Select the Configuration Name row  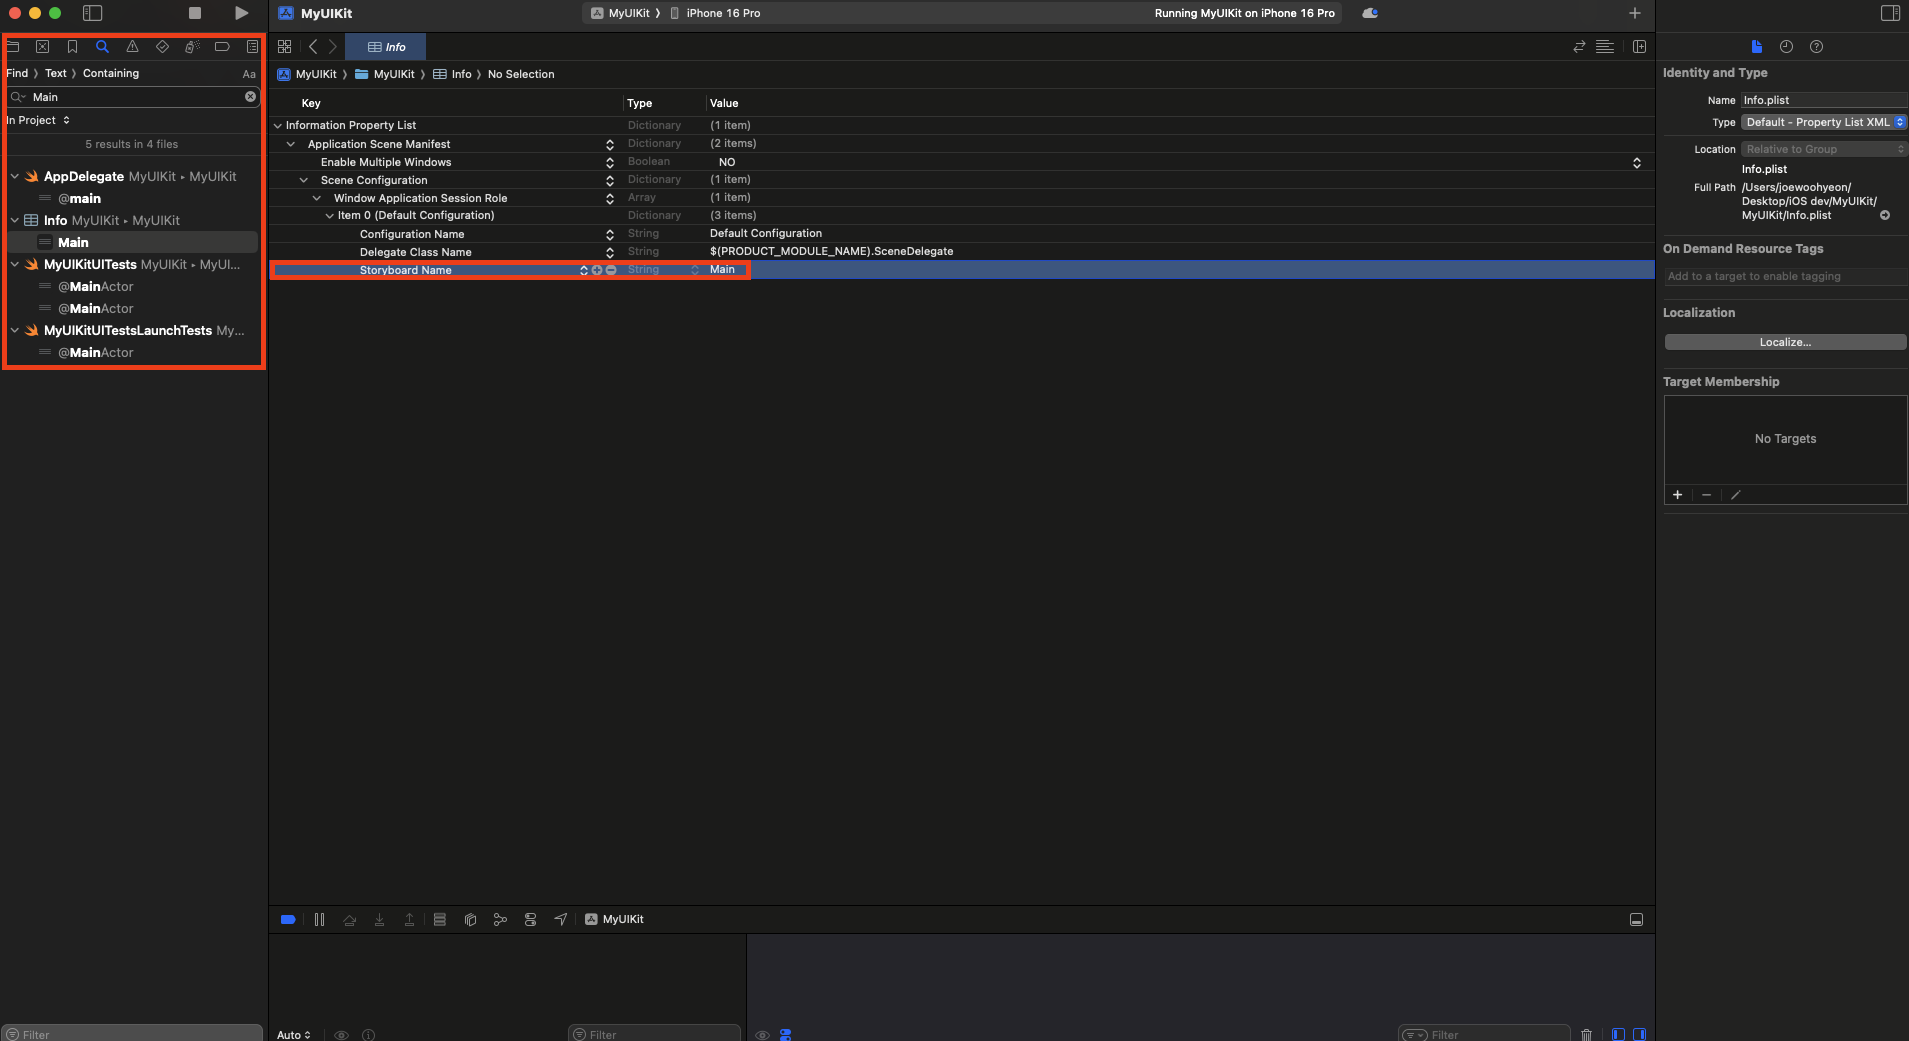(961, 234)
